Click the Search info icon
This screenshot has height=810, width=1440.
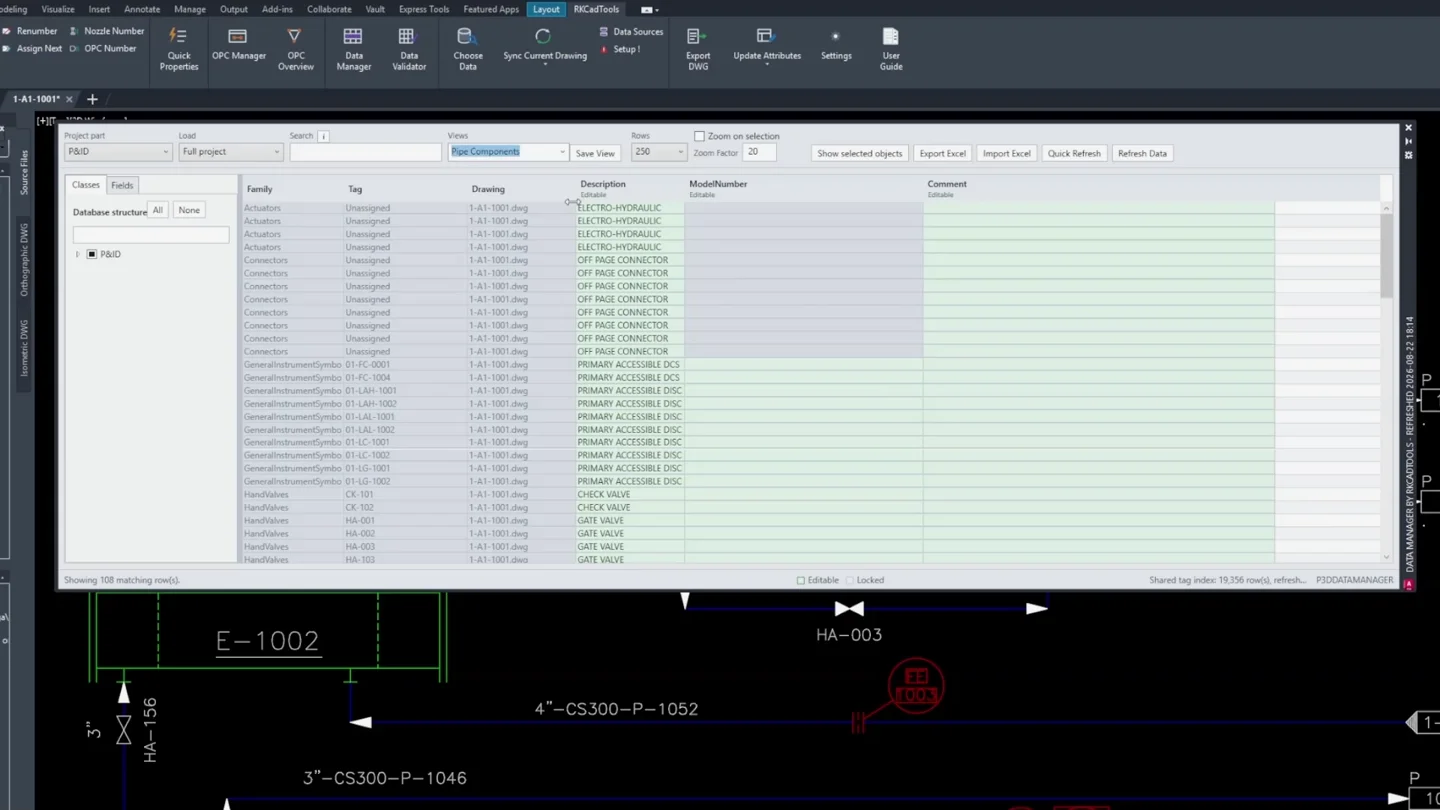tap(323, 136)
